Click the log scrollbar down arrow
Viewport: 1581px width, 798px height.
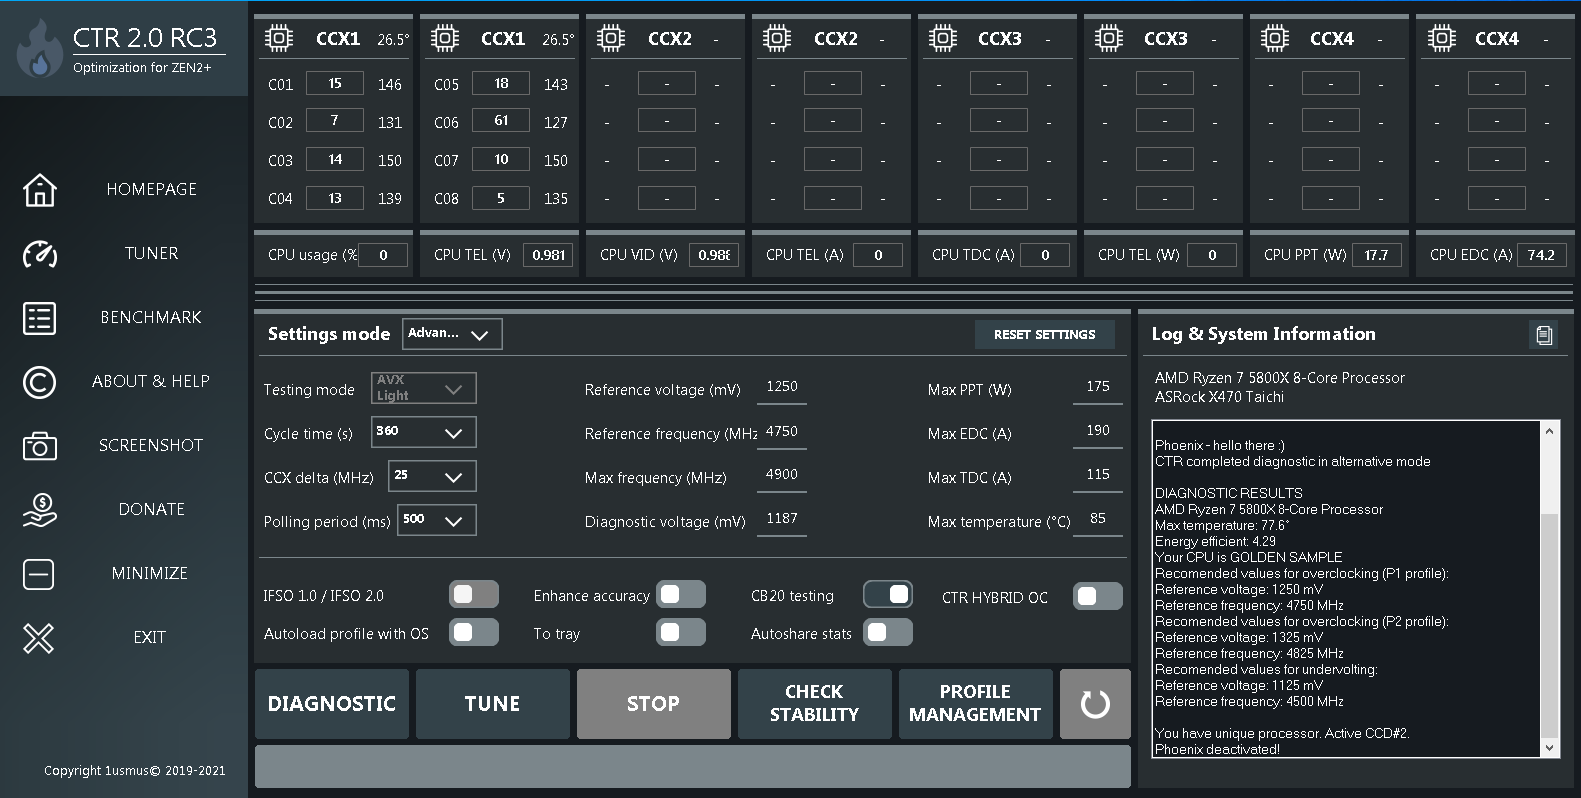1550,748
